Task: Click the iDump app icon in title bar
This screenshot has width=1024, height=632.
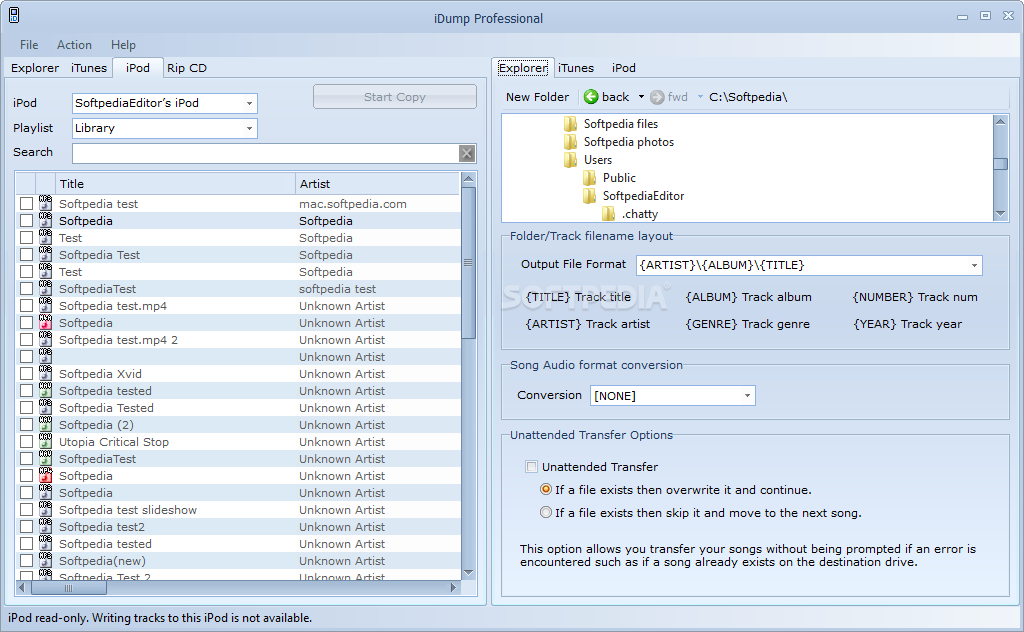Action: [14, 15]
